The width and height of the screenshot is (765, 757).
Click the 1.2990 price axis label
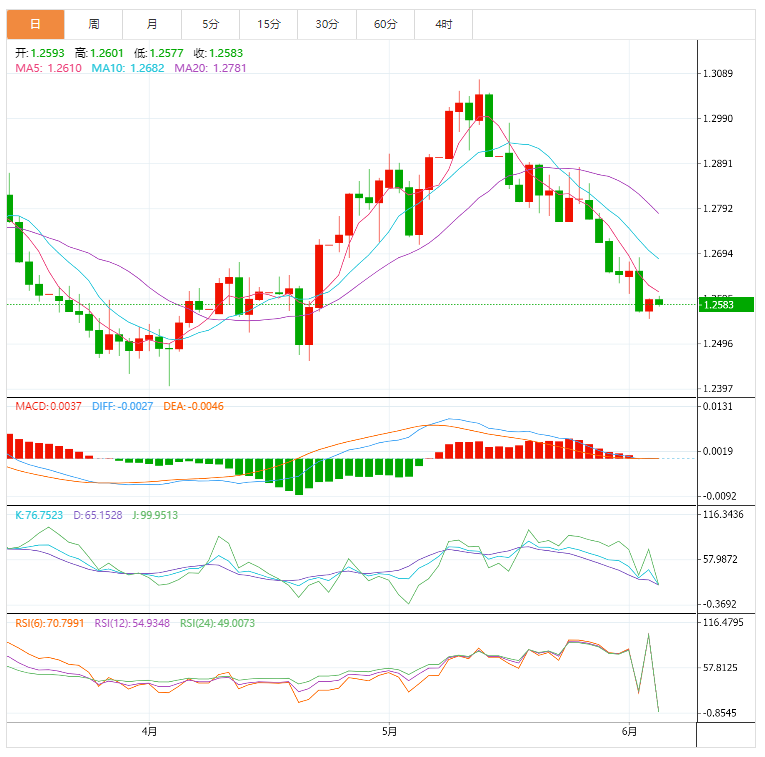tap(718, 119)
